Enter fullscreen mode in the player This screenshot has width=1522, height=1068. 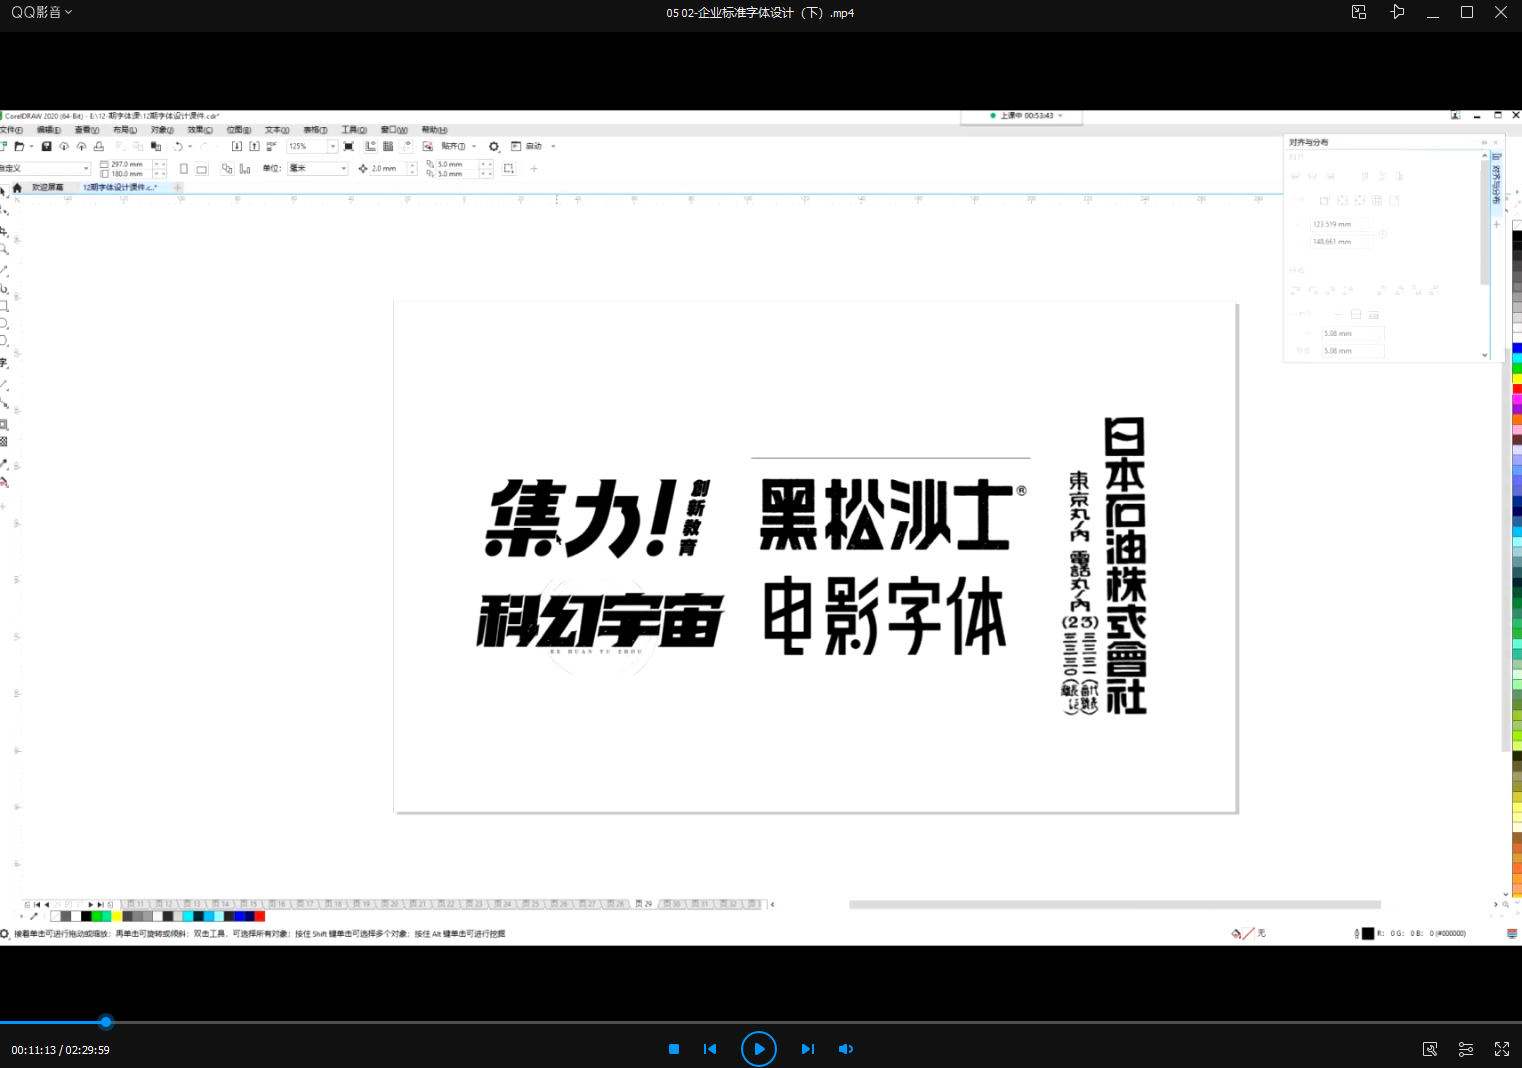pos(1501,1049)
